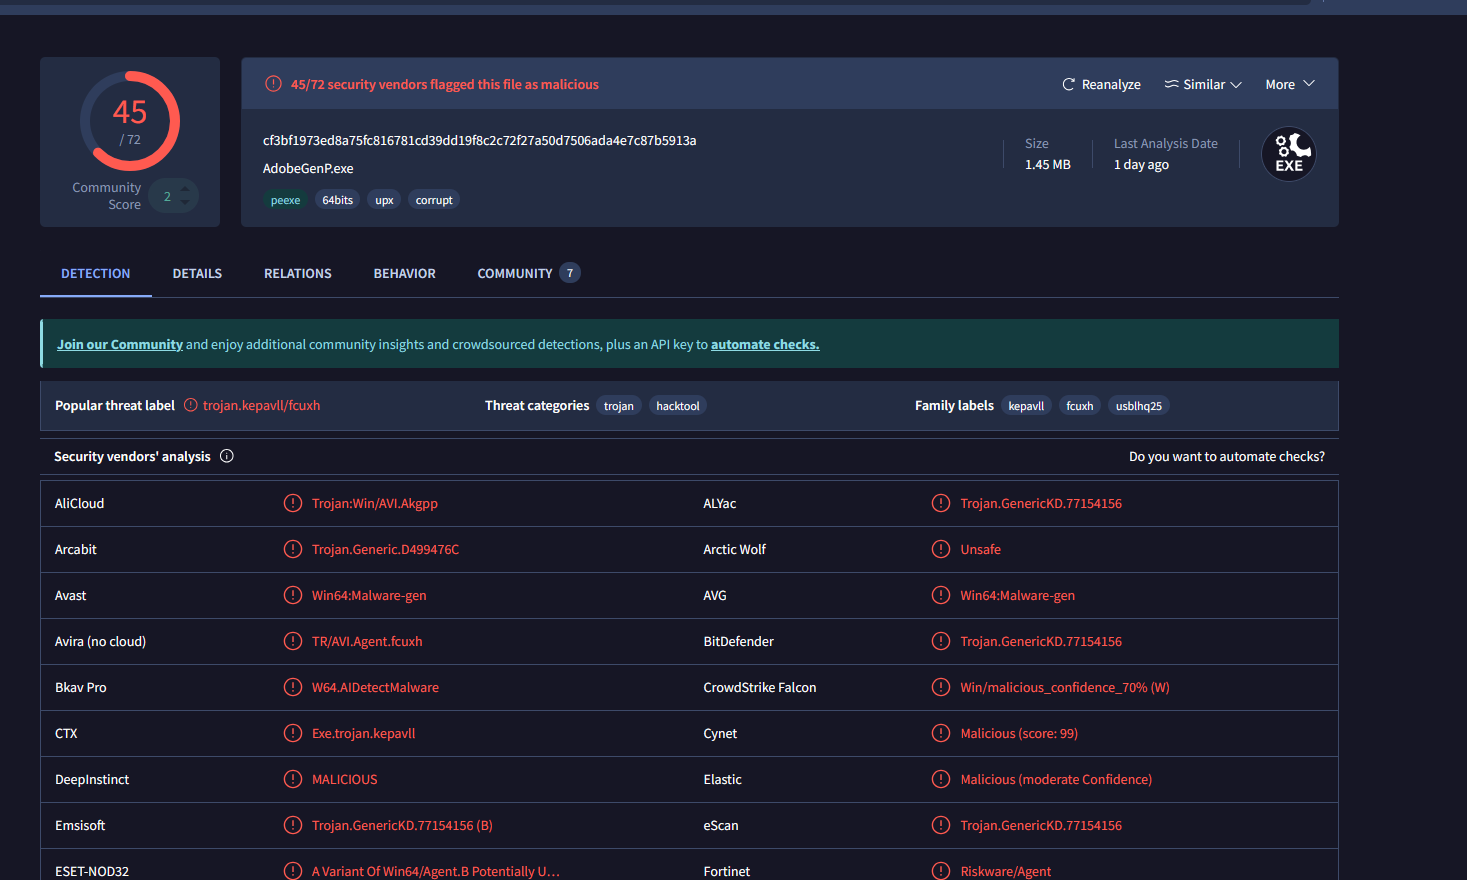
Task: Follow the automate checks link
Action: pos(765,344)
